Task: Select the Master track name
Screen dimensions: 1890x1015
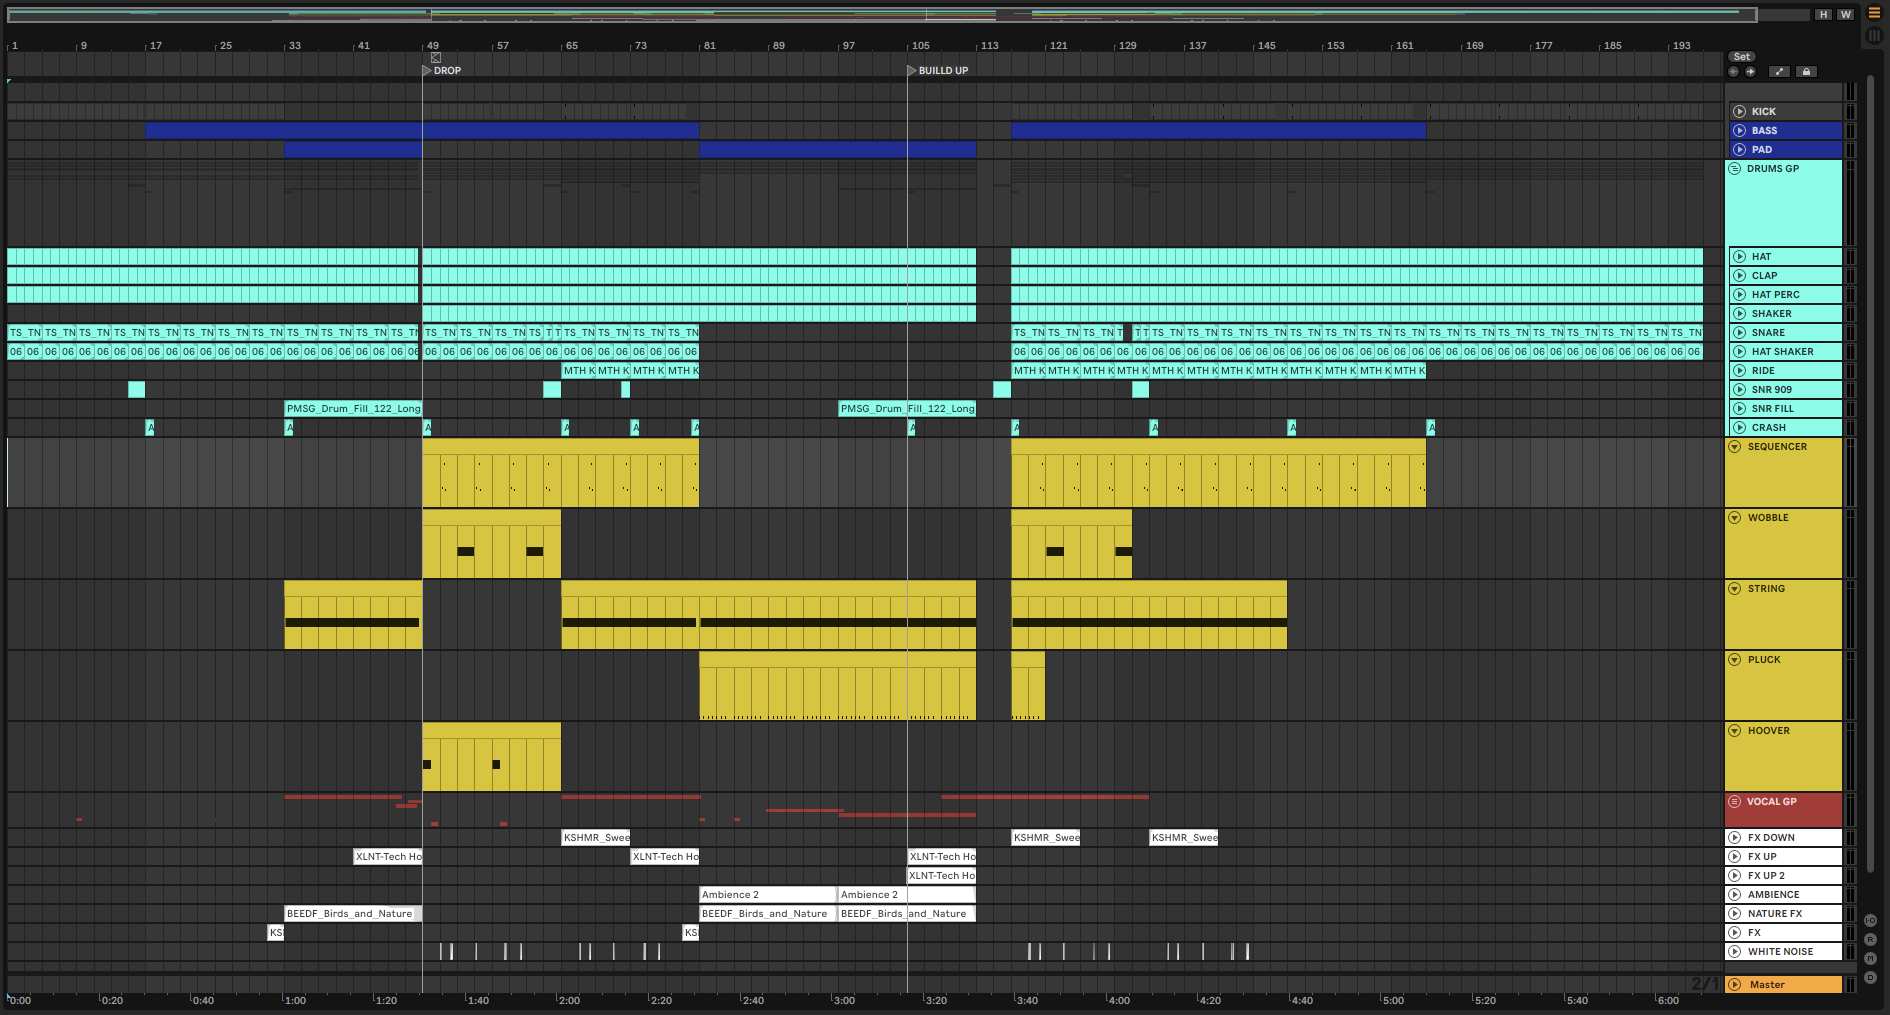Action: [x=1767, y=985]
